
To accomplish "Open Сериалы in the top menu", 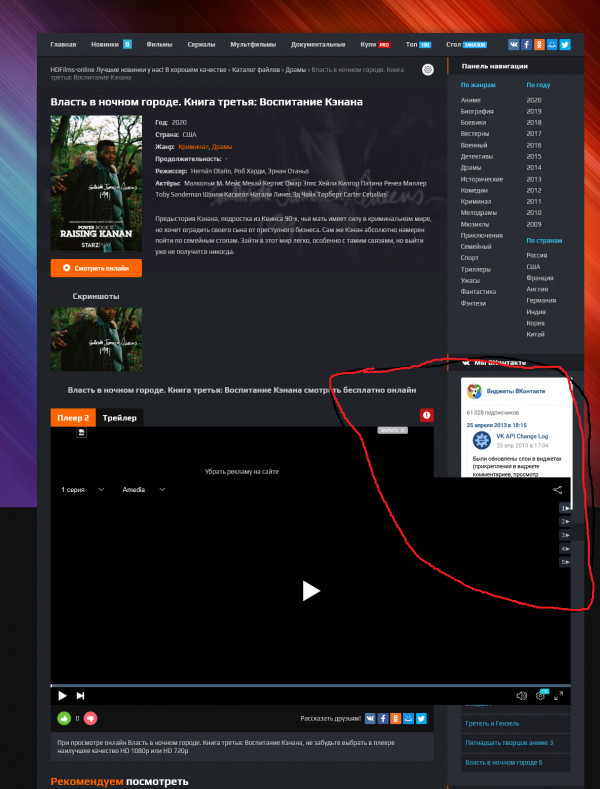I will 201,44.
